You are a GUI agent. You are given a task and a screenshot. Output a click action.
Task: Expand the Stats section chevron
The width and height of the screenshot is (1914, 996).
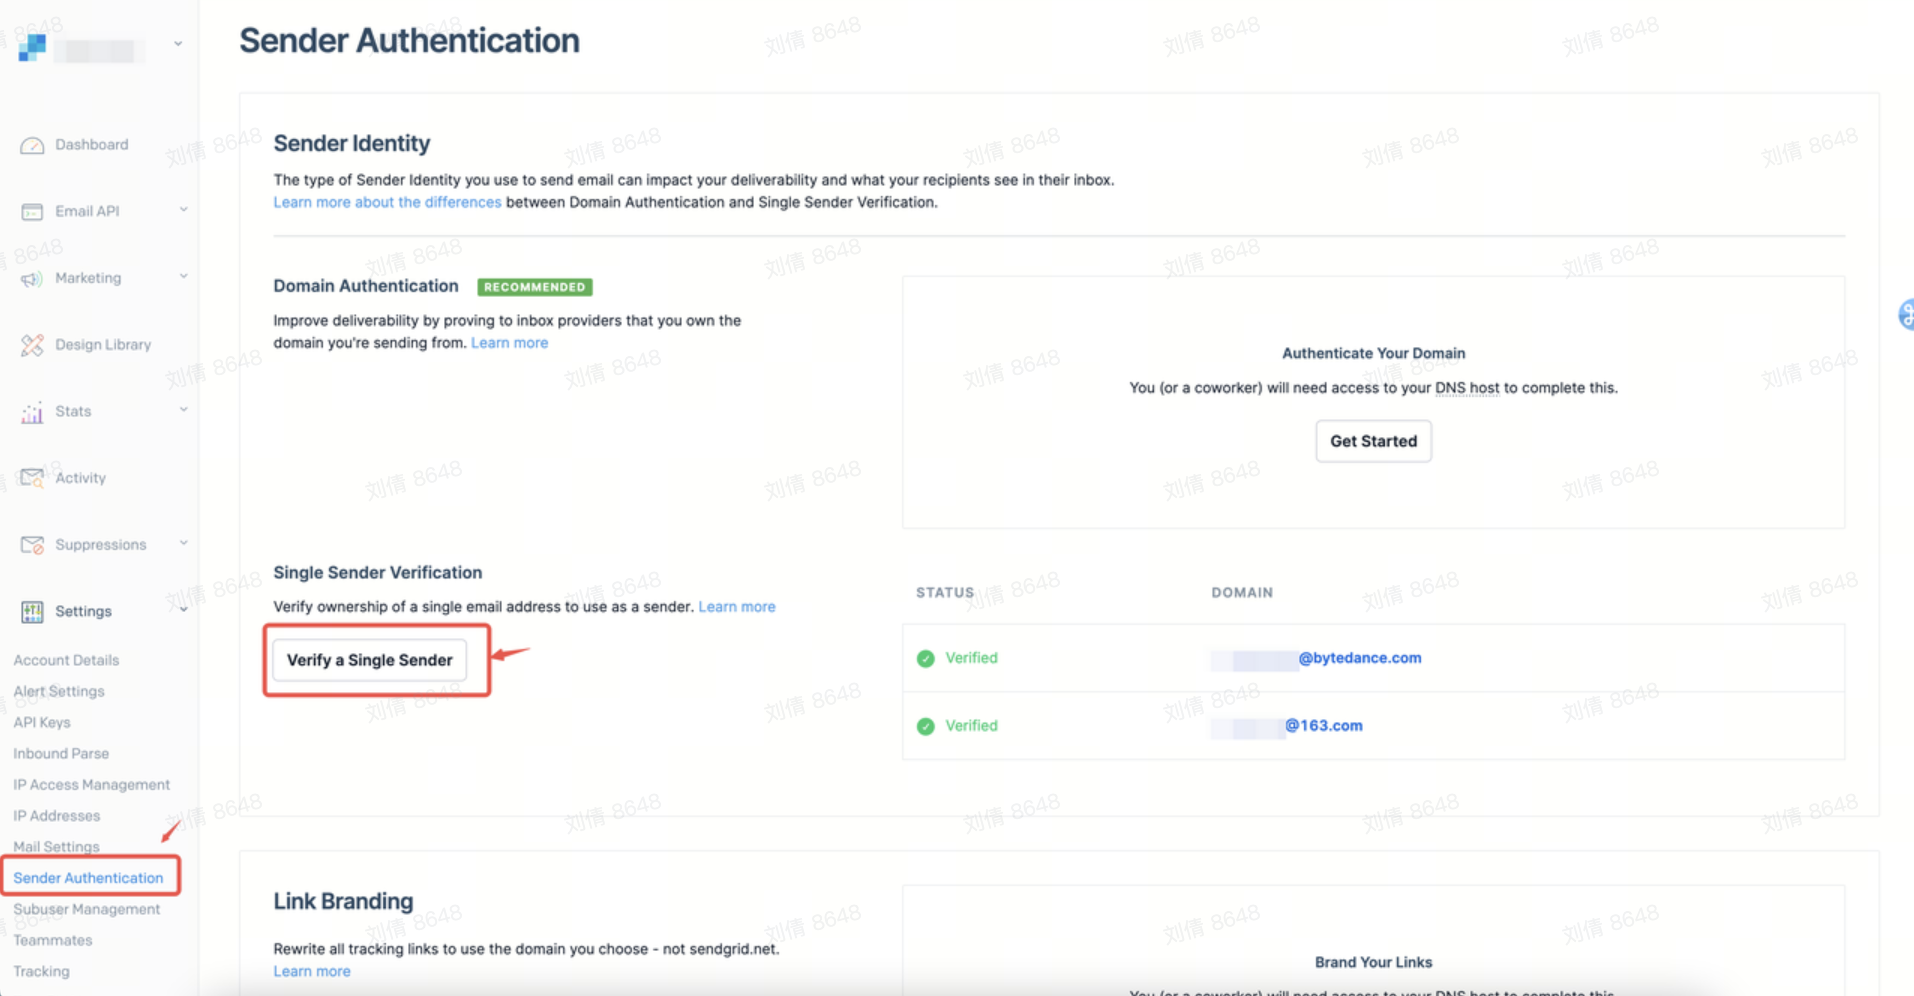pyautogui.click(x=183, y=410)
